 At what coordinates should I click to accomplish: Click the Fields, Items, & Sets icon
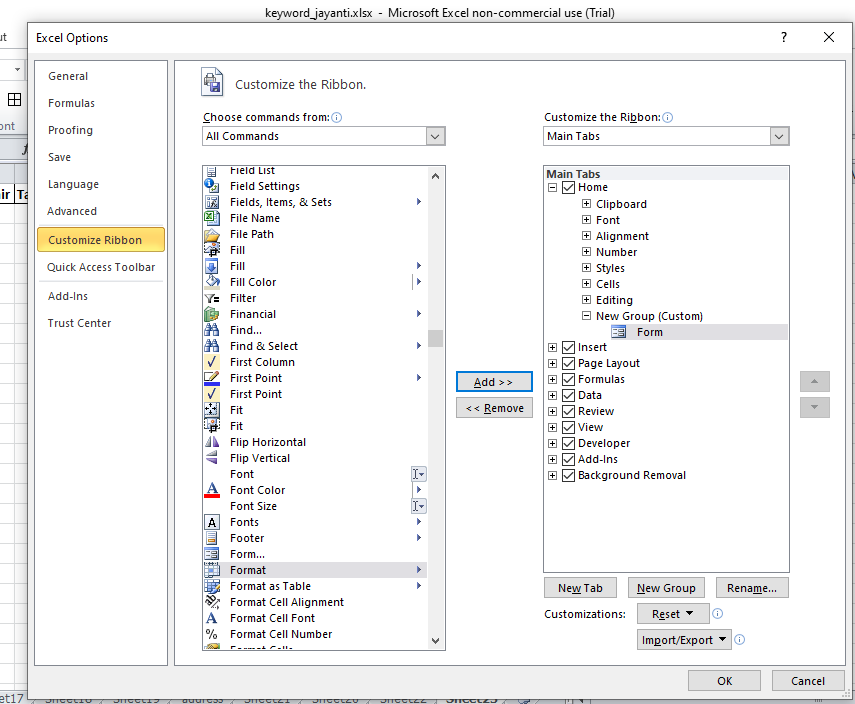(x=212, y=202)
